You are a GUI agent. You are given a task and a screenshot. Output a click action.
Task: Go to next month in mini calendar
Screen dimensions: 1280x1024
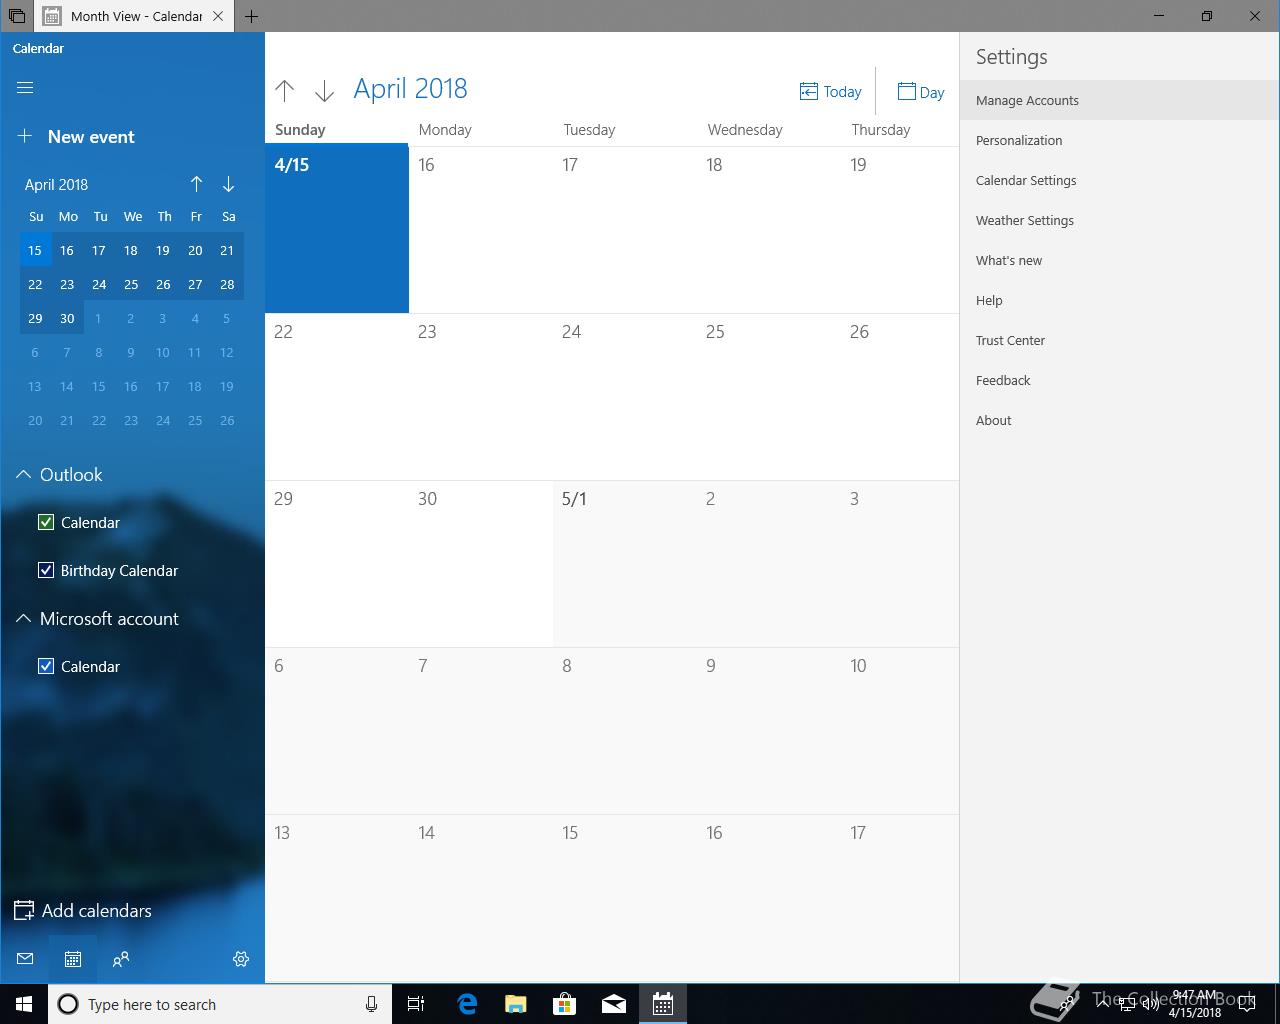[228, 184]
